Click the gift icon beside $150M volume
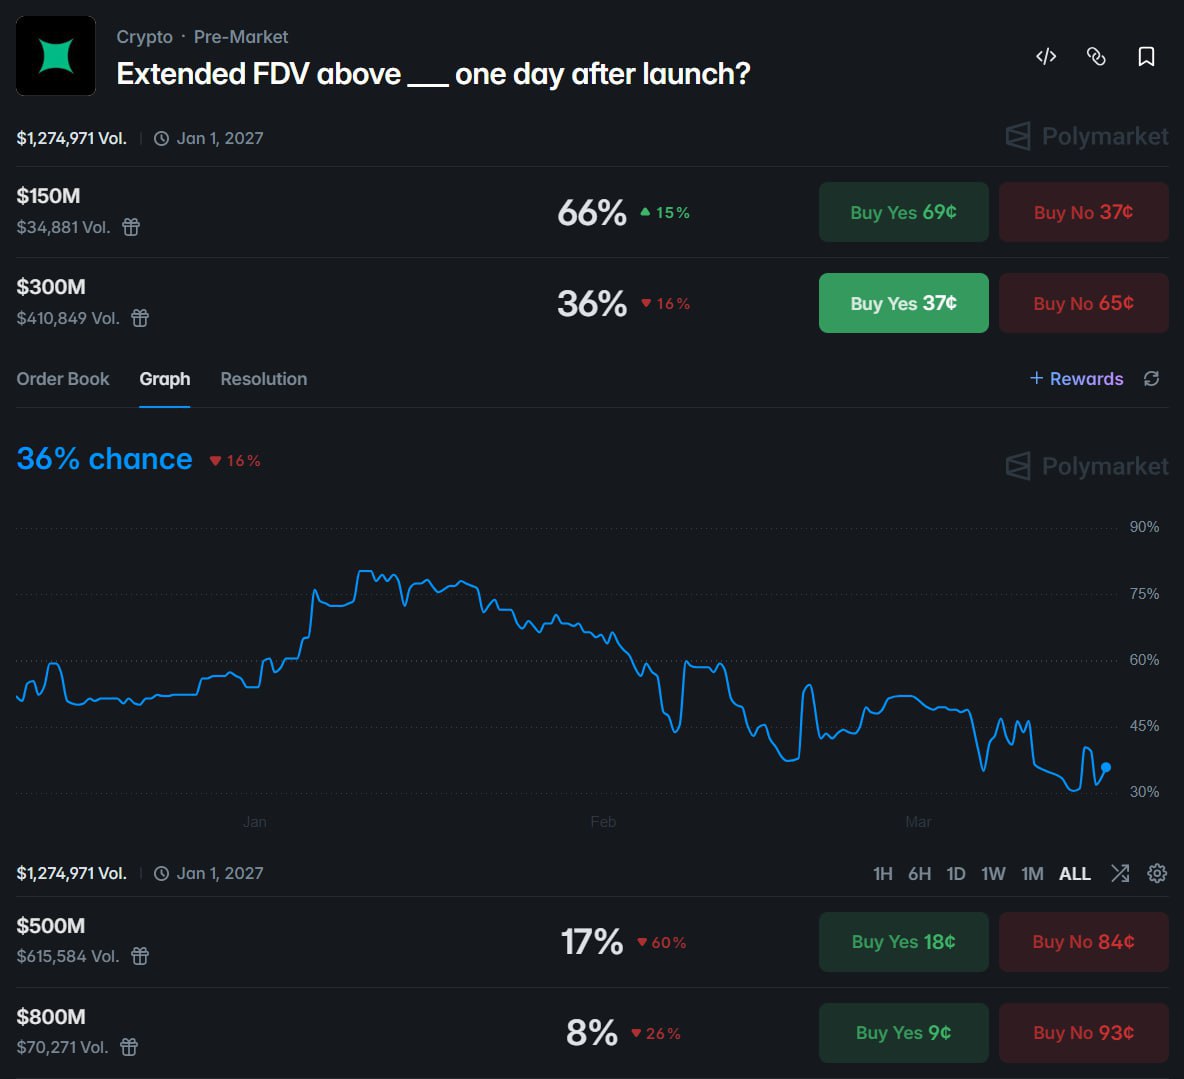The height and width of the screenshot is (1079, 1184). pyautogui.click(x=131, y=227)
